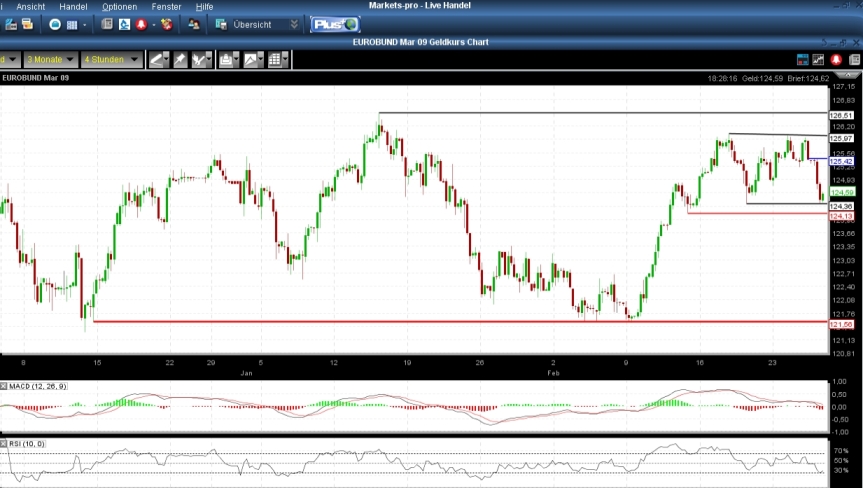Viewport: 863px width, 488px height.
Task: Open the partially visible leftmost chart dropdown
Action: [9, 59]
